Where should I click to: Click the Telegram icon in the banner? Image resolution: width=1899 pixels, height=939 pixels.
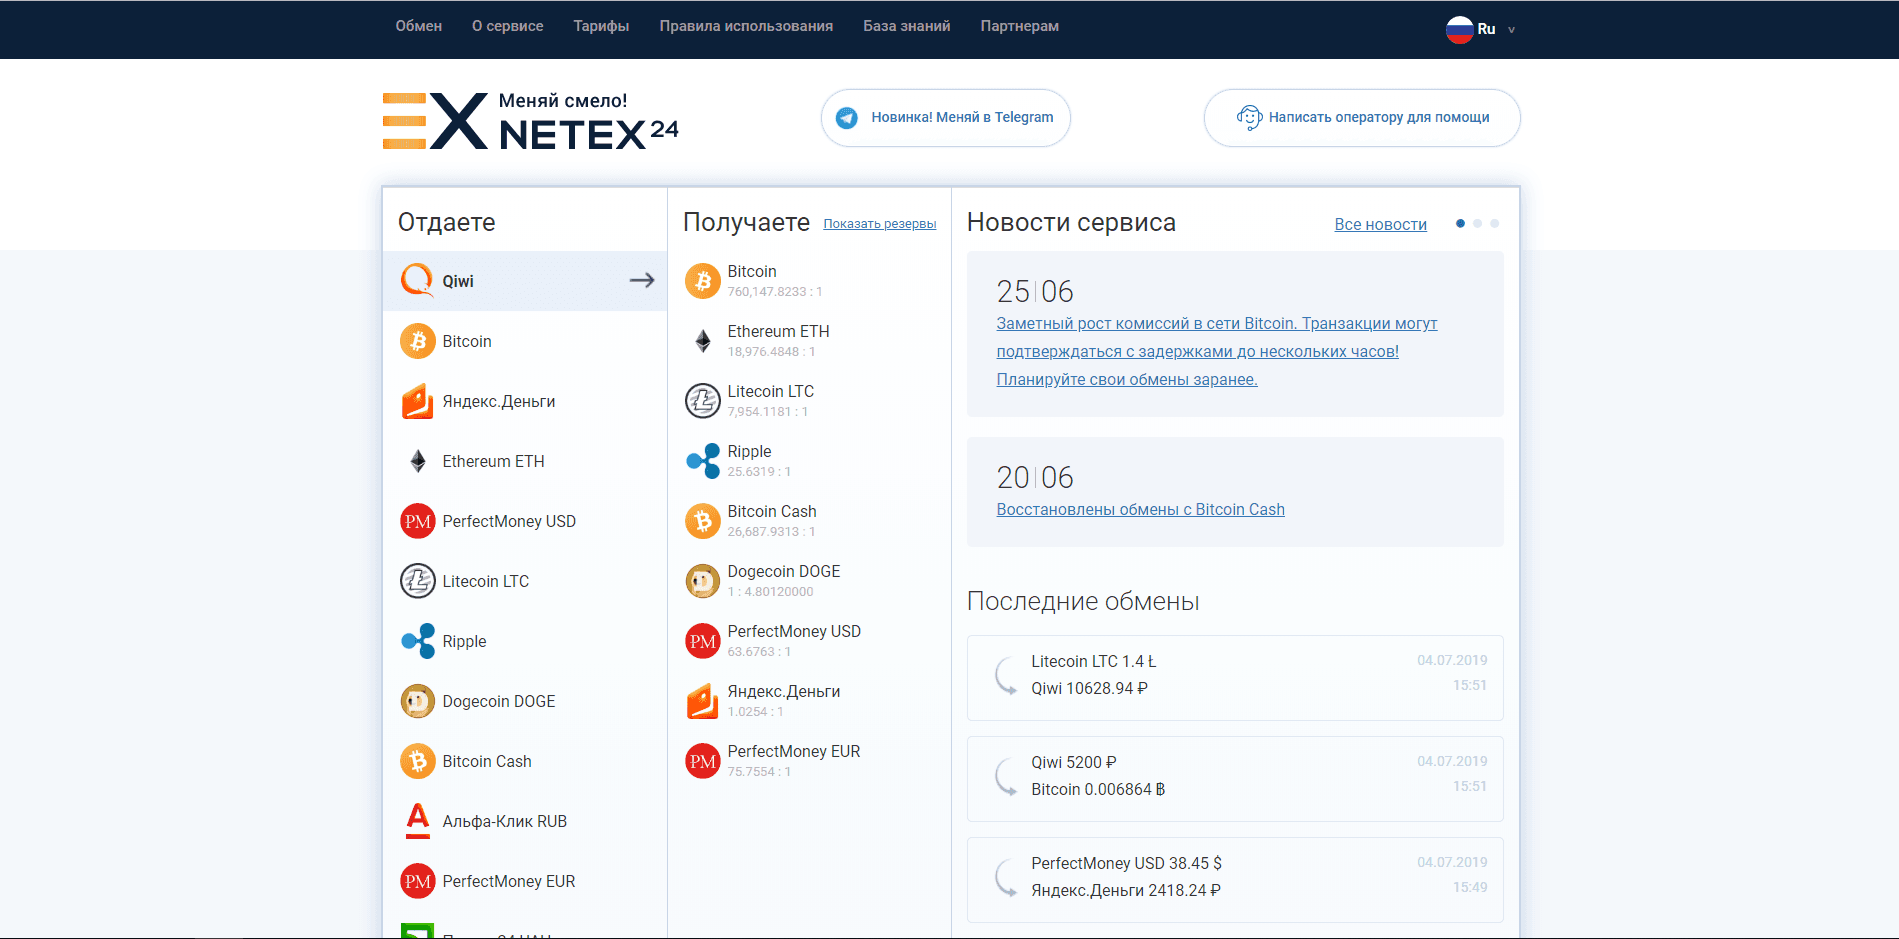pos(846,117)
